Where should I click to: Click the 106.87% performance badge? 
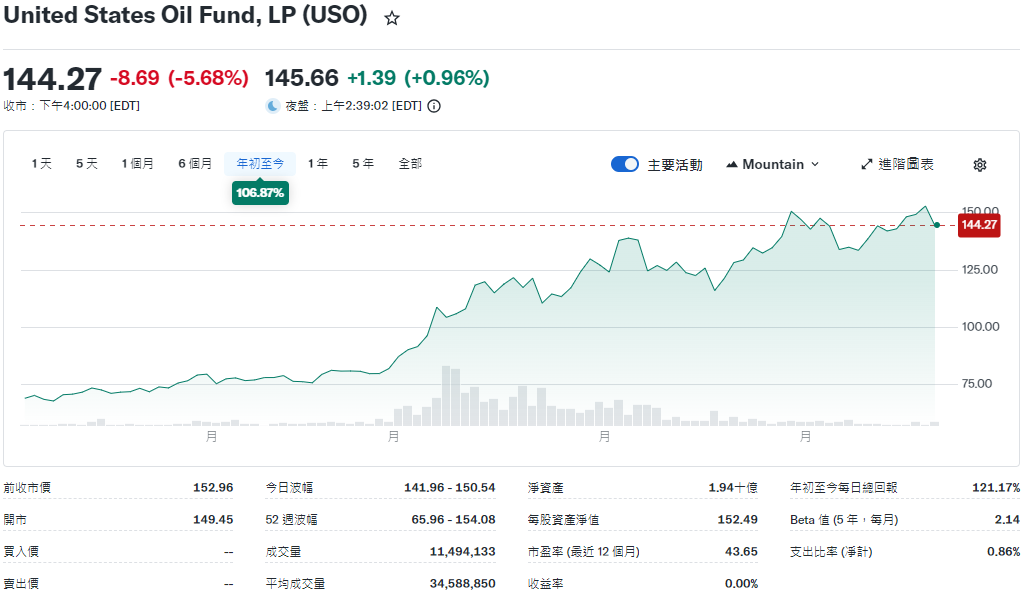260,193
